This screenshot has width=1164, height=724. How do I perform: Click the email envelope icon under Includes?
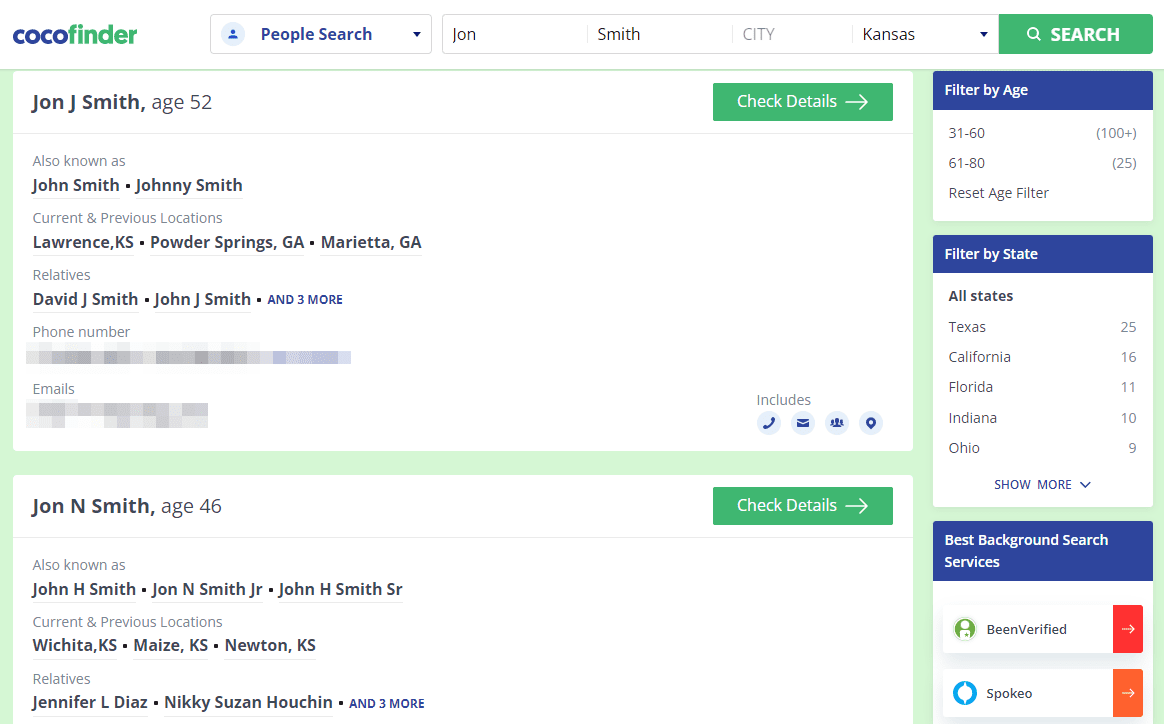[x=803, y=423]
